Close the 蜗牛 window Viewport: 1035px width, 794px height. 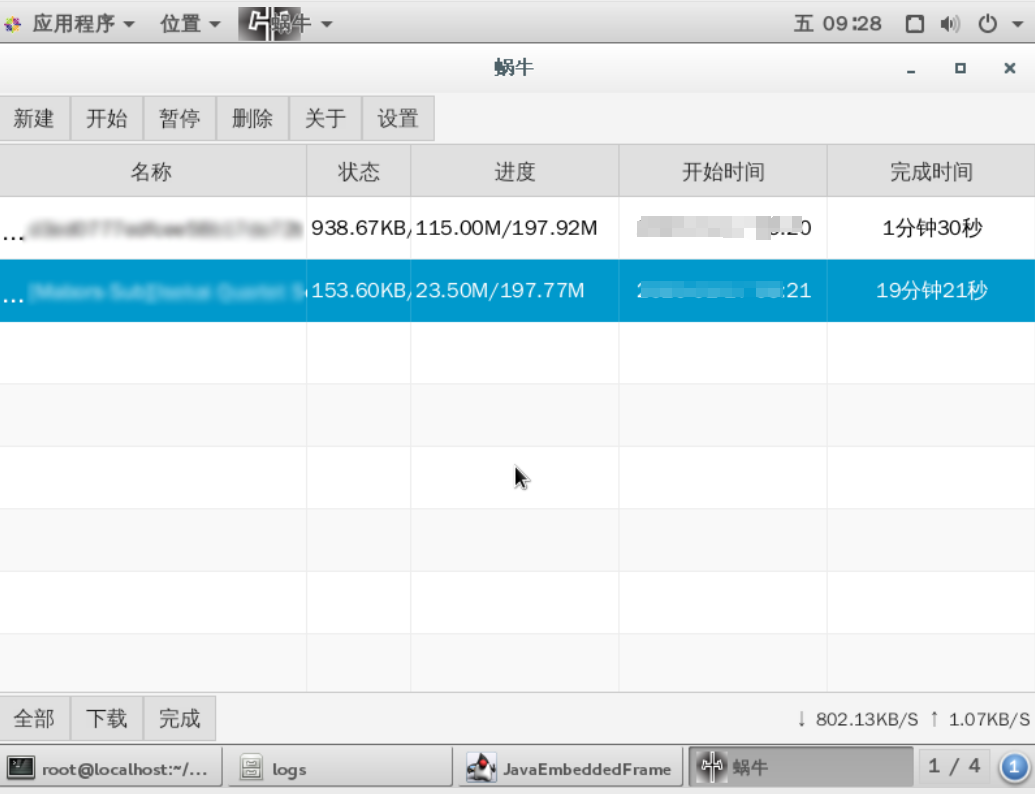point(1009,68)
